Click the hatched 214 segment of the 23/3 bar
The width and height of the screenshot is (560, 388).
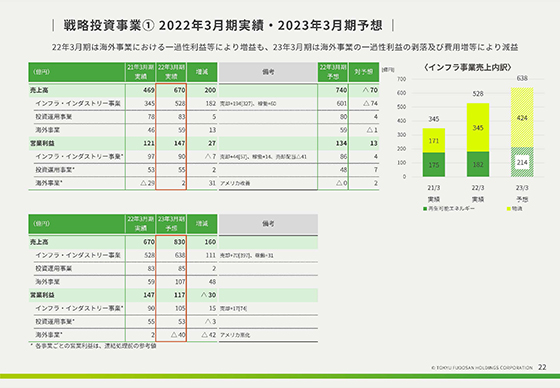[522, 162]
